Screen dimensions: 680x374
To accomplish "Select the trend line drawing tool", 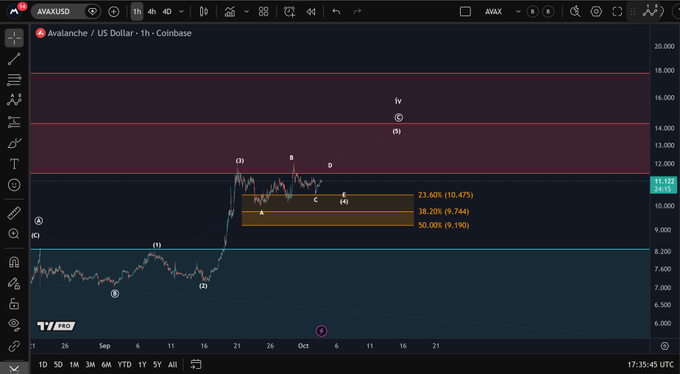I will pyautogui.click(x=14, y=59).
